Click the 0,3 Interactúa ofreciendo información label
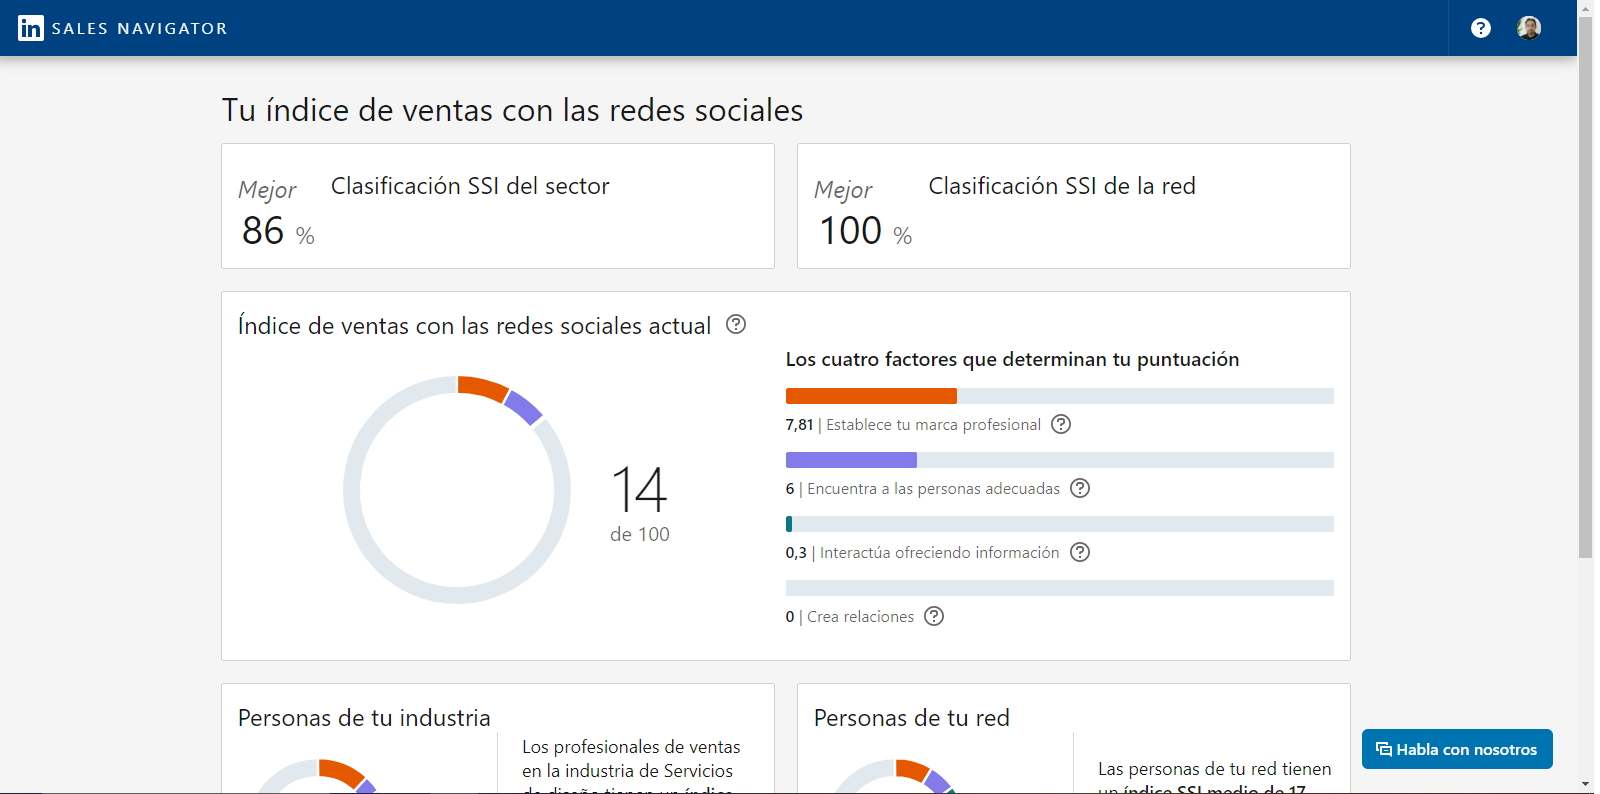This screenshot has height=794, width=1600. pyautogui.click(x=922, y=553)
